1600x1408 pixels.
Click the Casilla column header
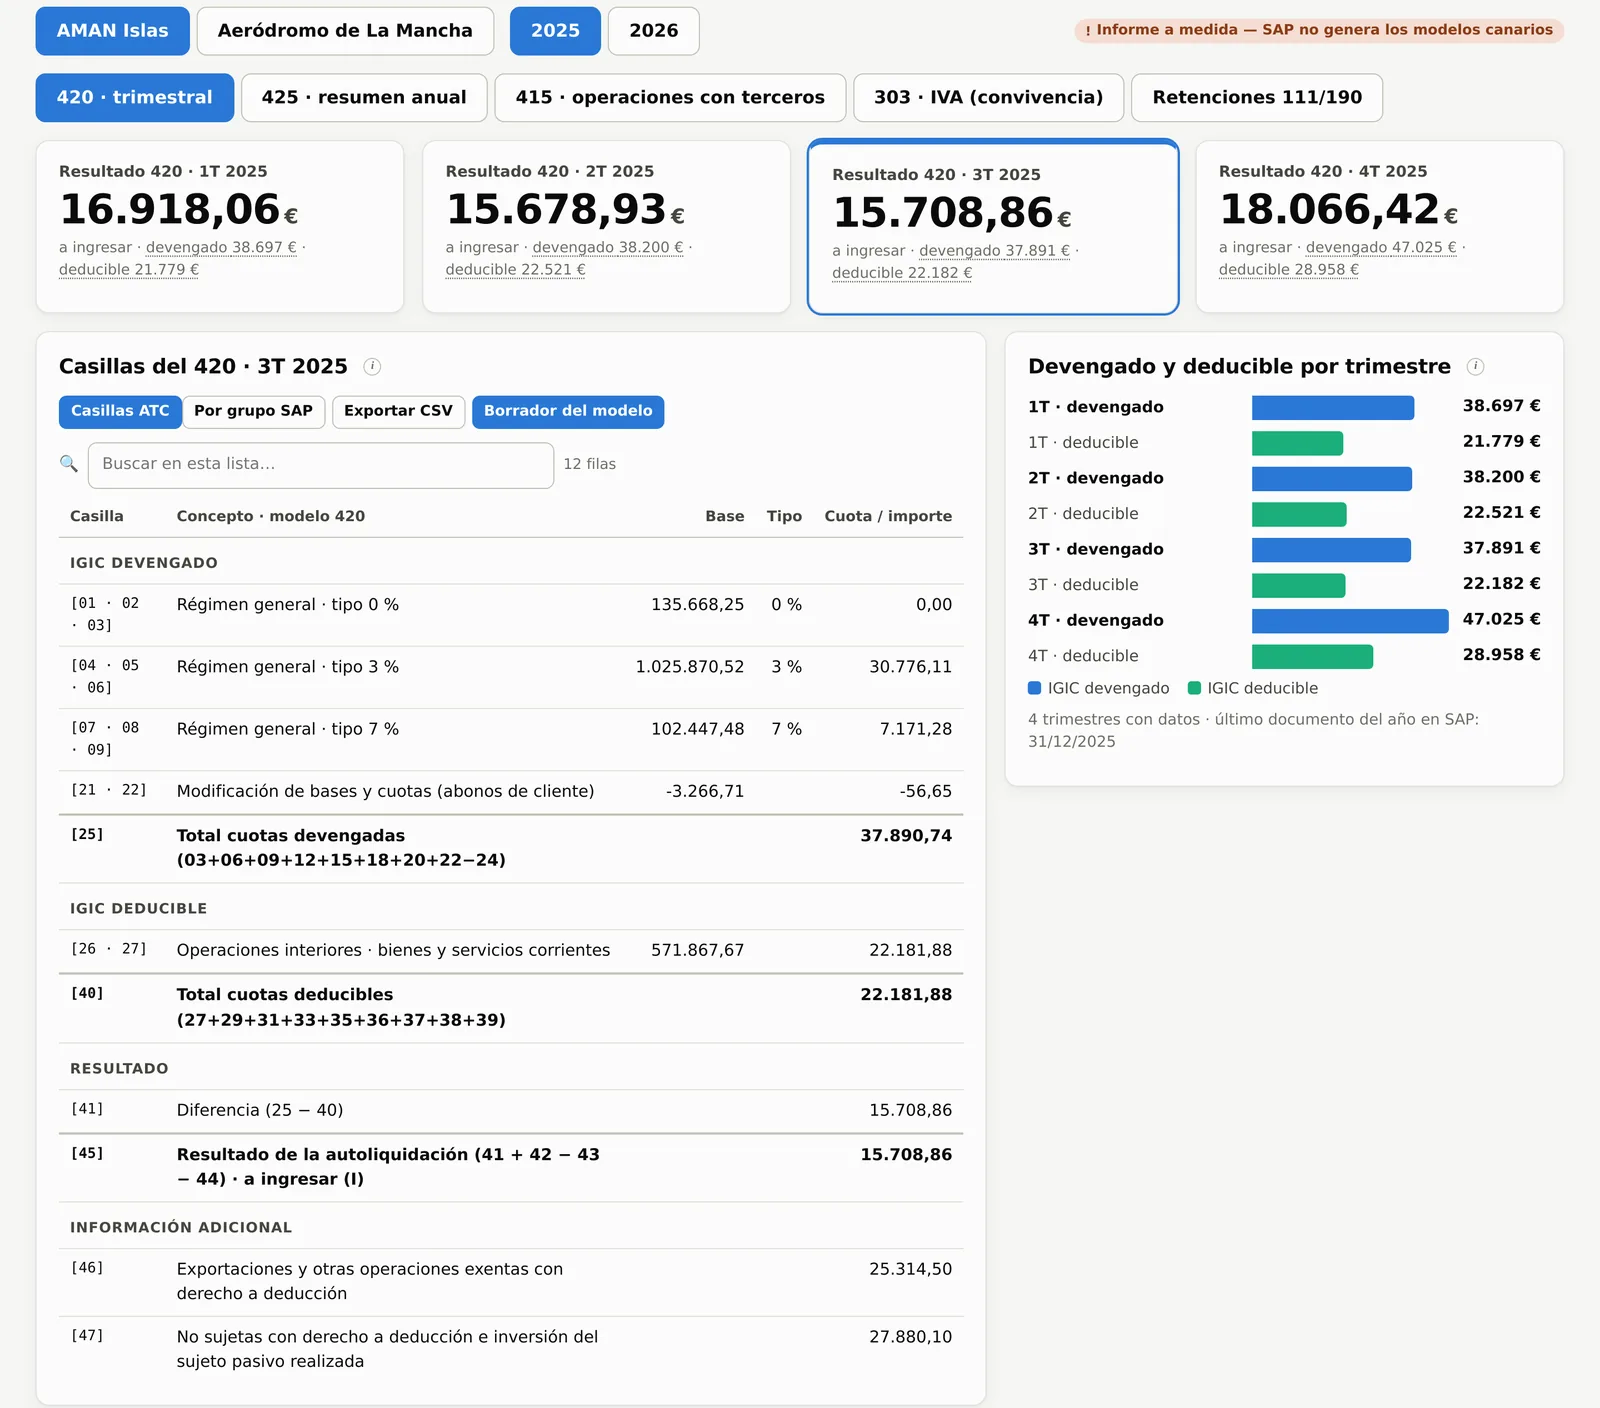(x=97, y=516)
